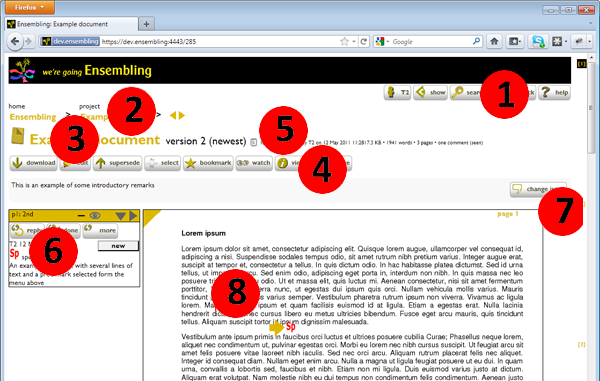The image size is (600, 381).
Task: Bookmark this page with the star icon
Action: [344, 41]
